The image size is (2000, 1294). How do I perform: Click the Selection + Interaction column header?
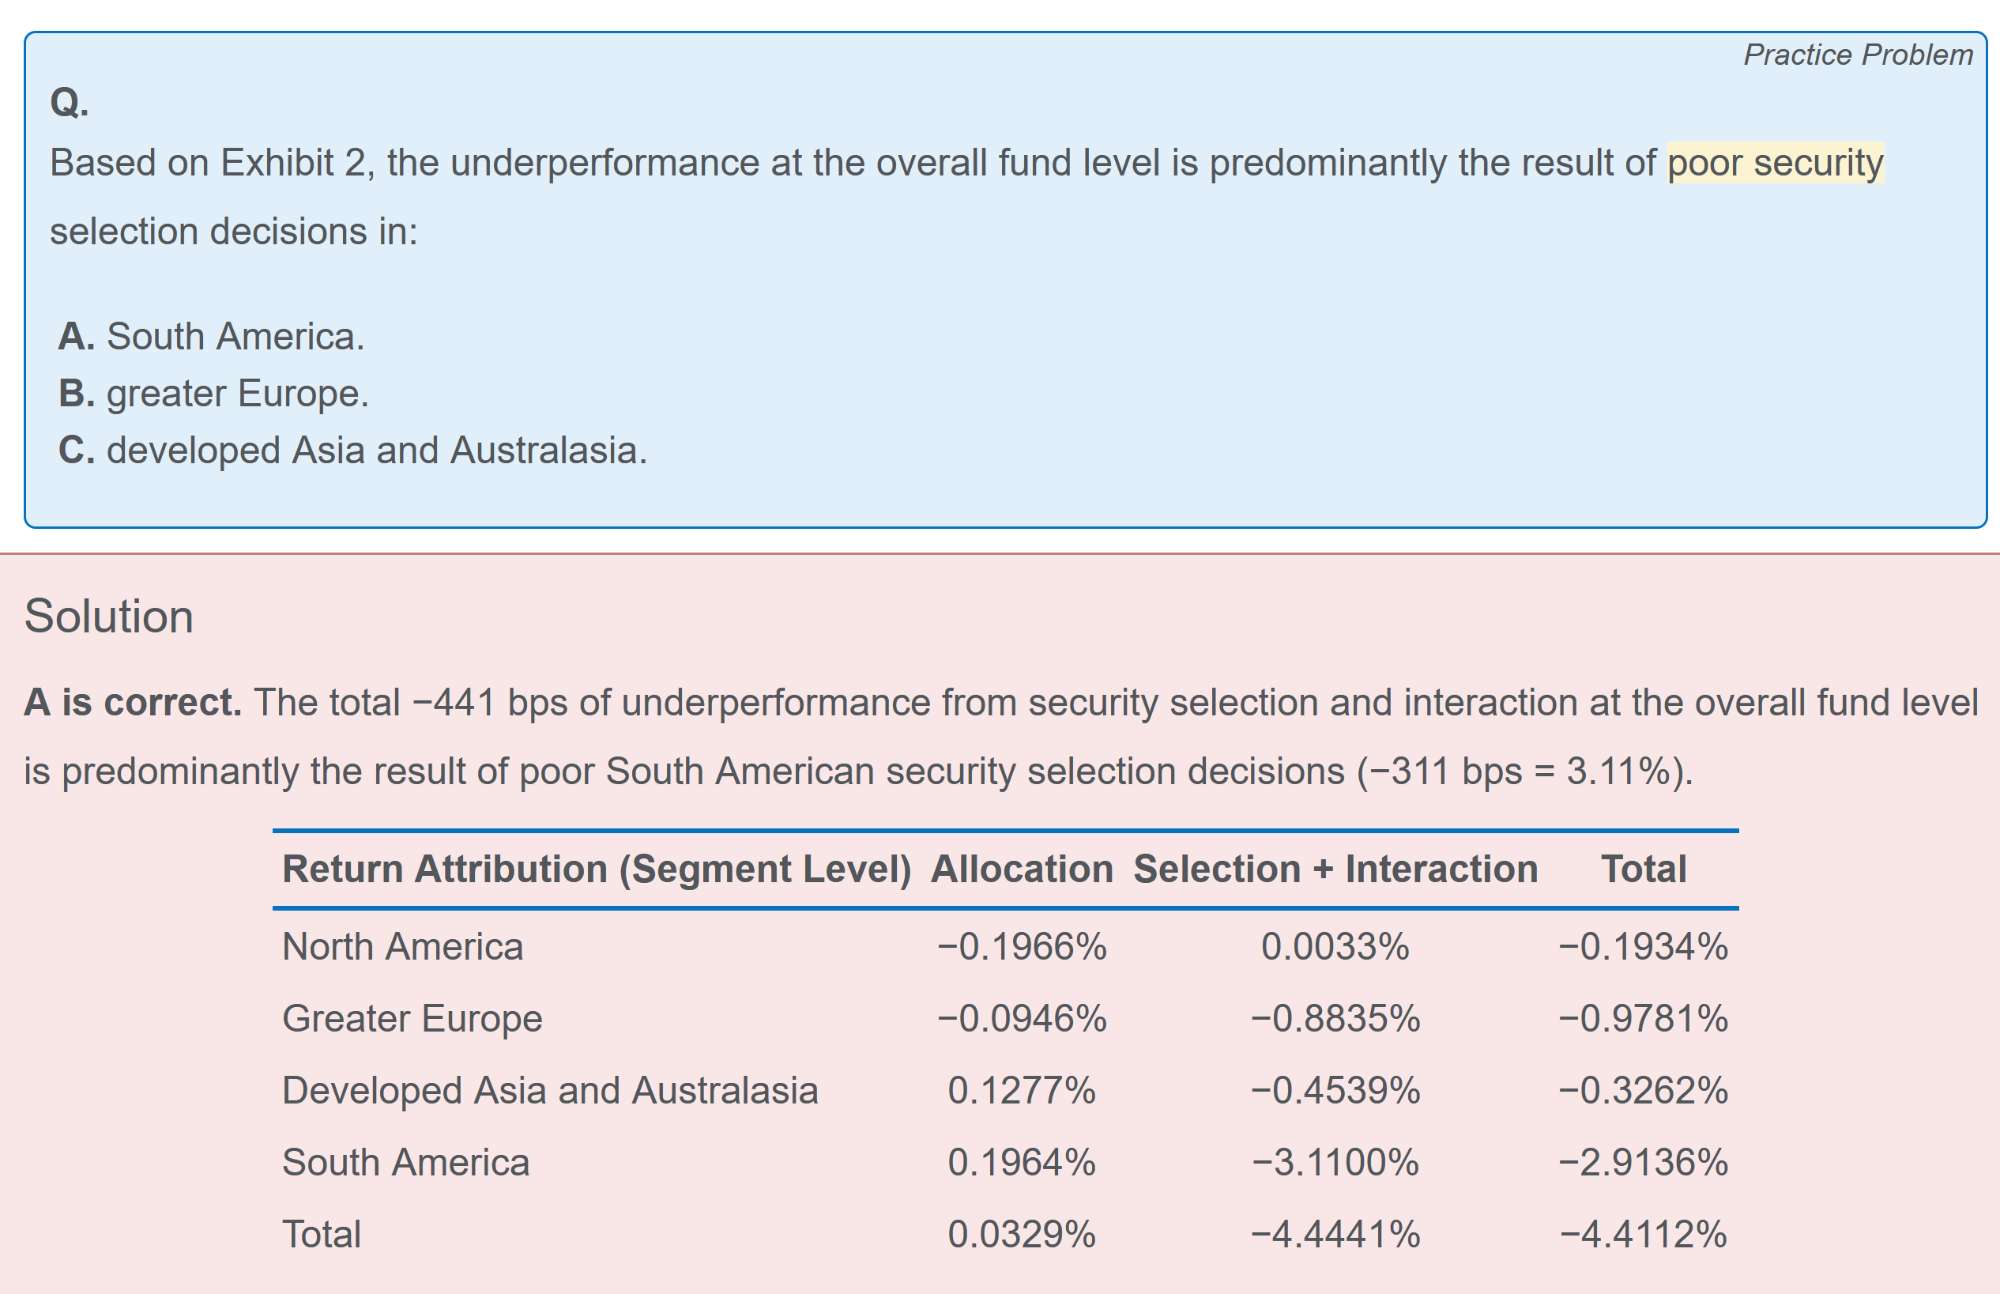point(1335,869)
